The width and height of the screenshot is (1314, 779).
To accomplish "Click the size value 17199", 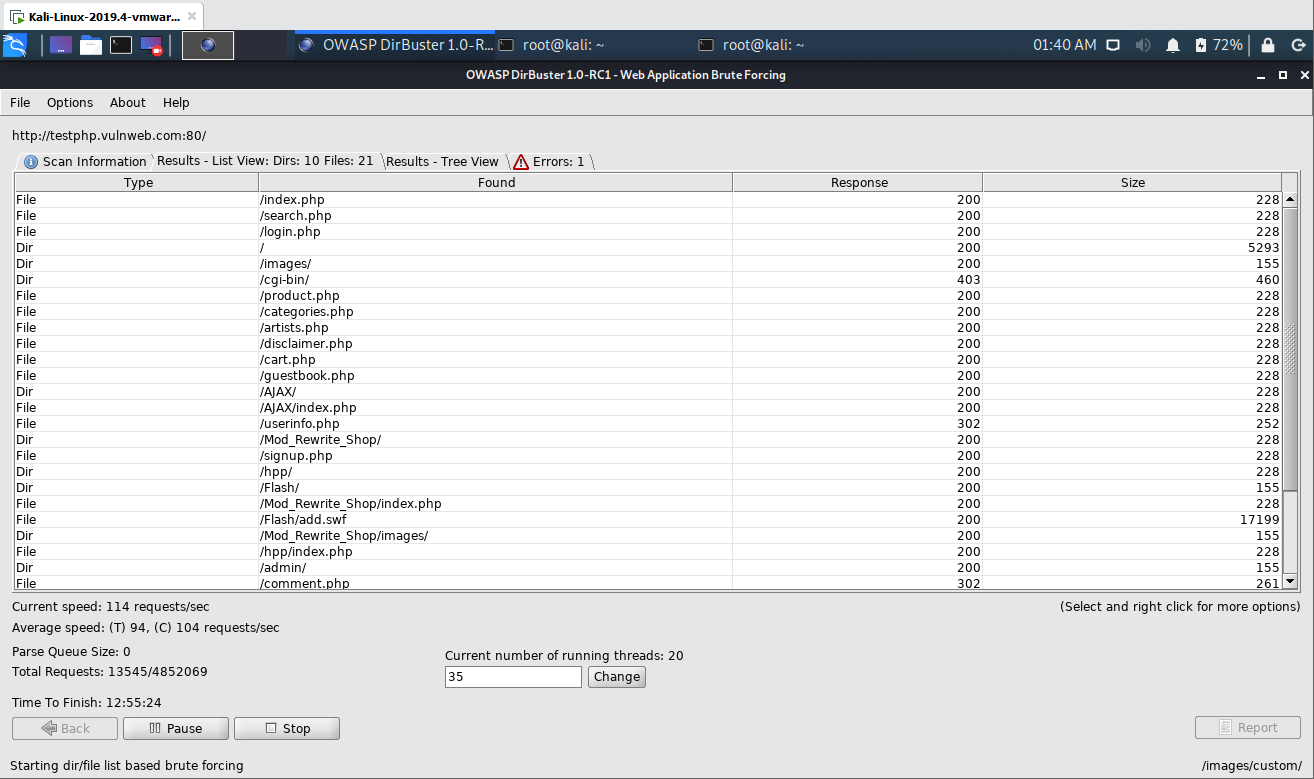I will pos(1259,520).
